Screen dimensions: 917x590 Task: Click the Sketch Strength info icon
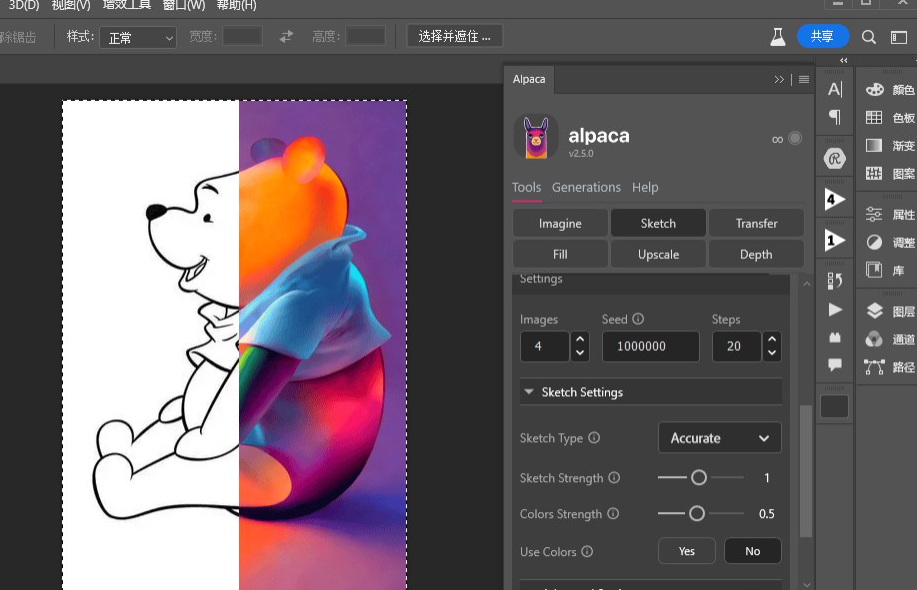click(614, 477)
